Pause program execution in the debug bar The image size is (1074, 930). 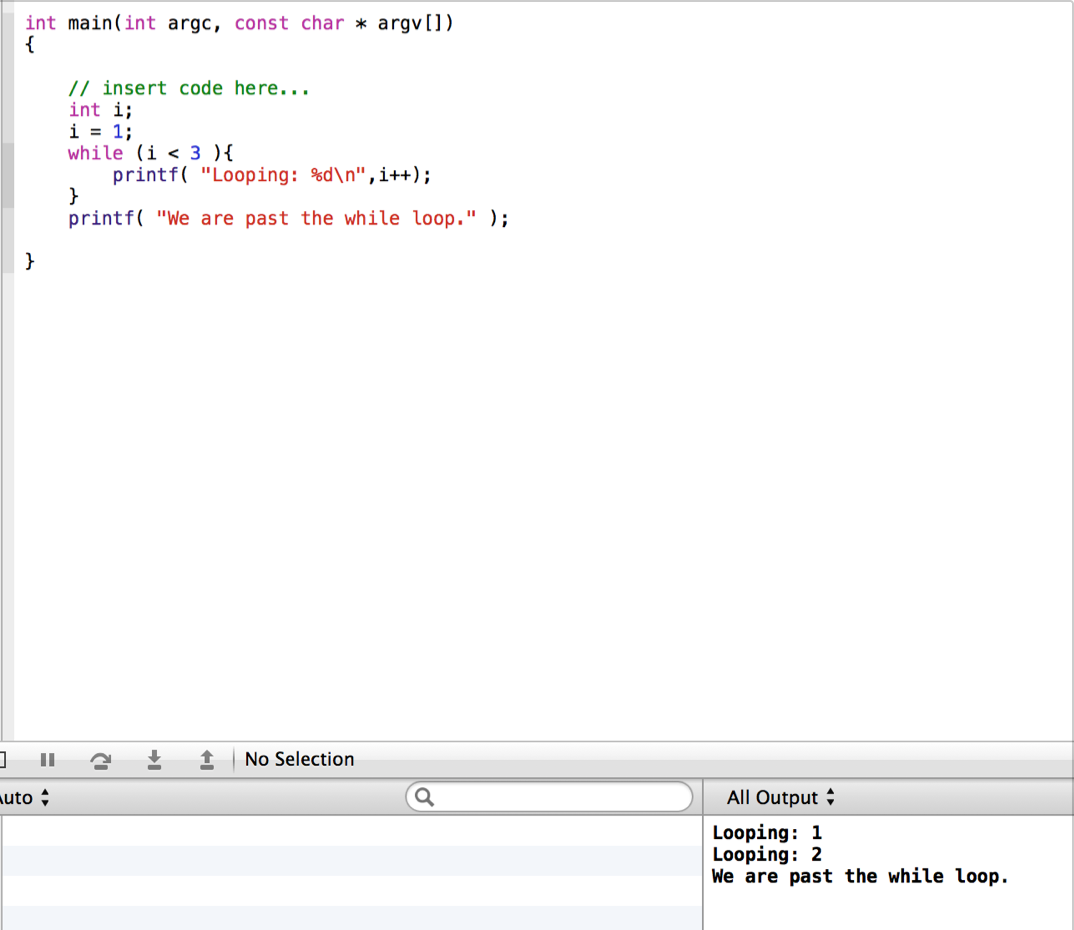(47, 760)
